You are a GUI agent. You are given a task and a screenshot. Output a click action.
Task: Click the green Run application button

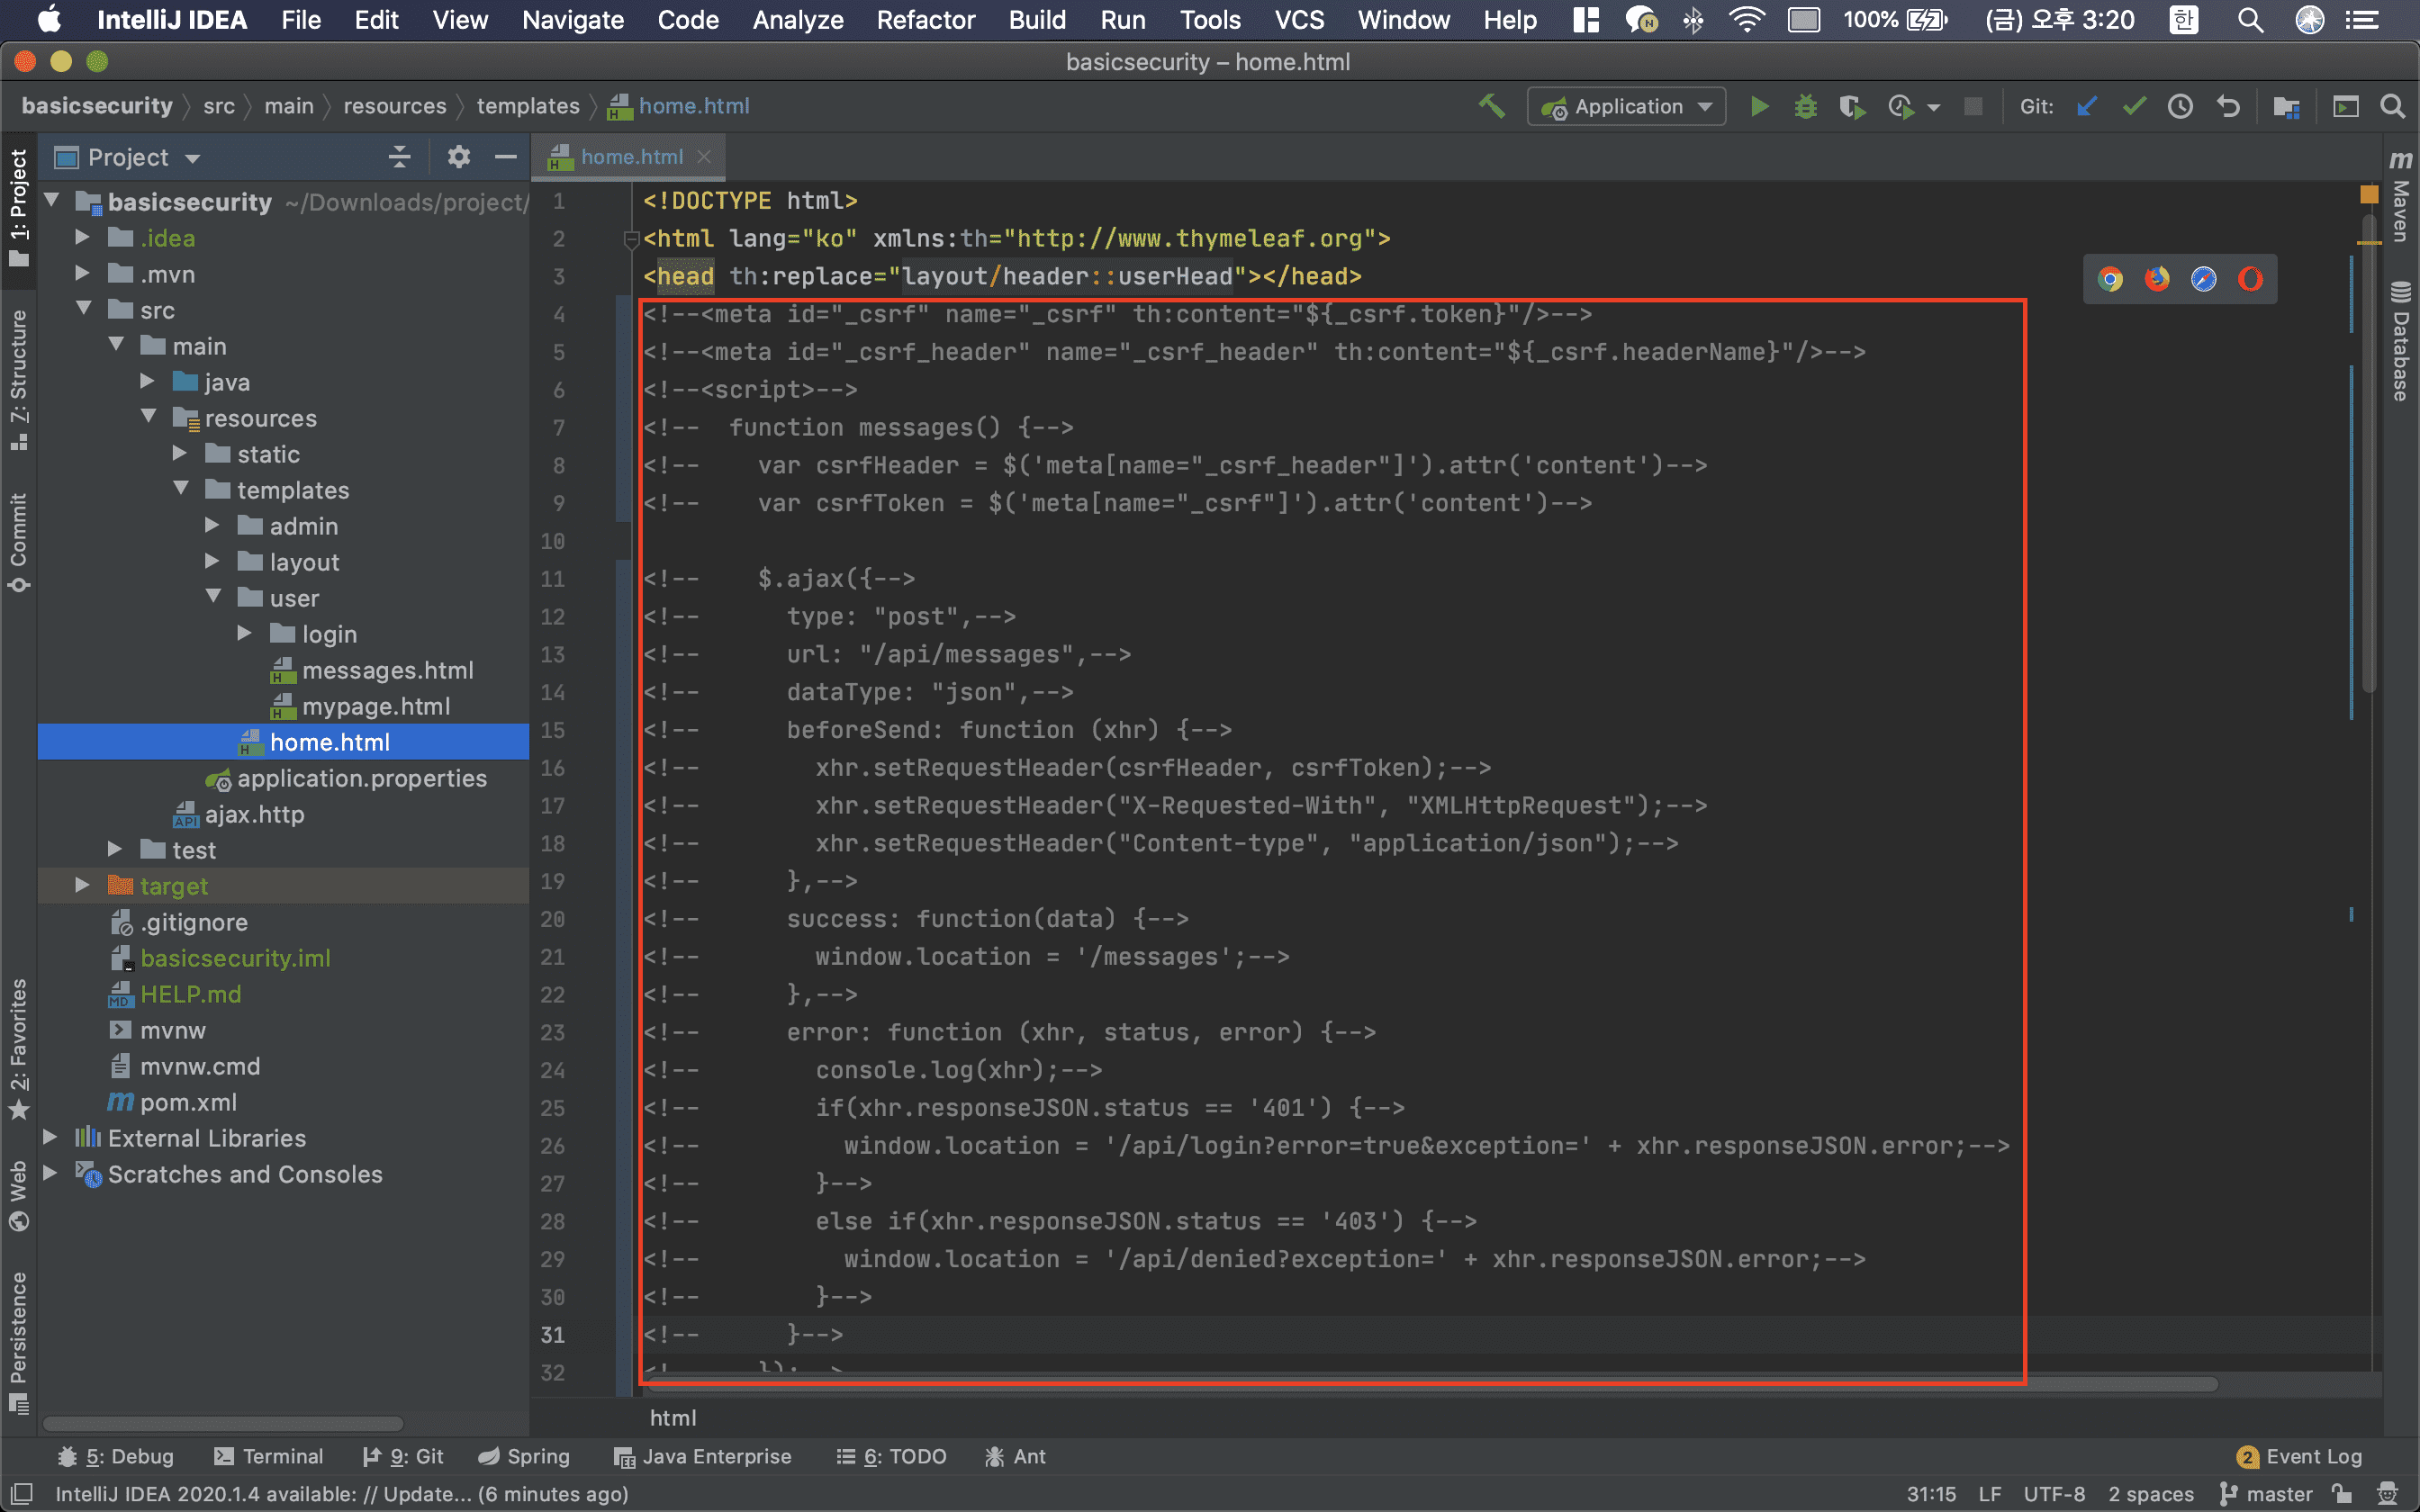1759,107
